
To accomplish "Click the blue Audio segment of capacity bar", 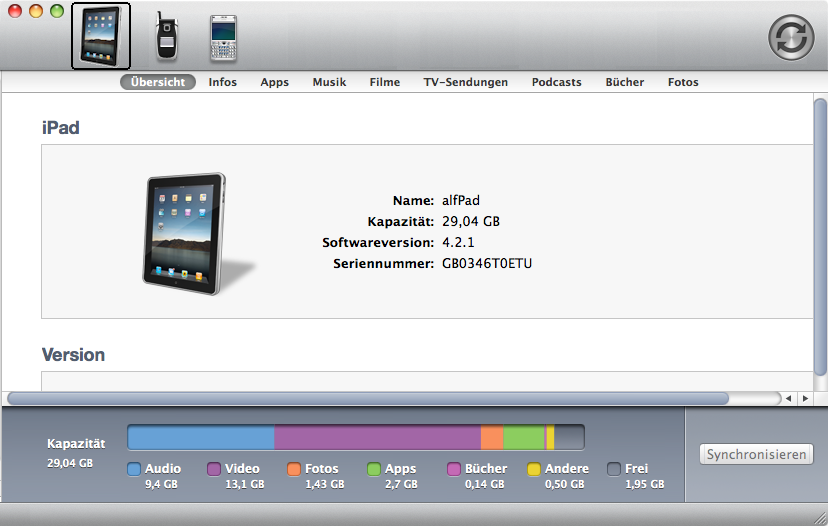I will [x=201, y=437].
